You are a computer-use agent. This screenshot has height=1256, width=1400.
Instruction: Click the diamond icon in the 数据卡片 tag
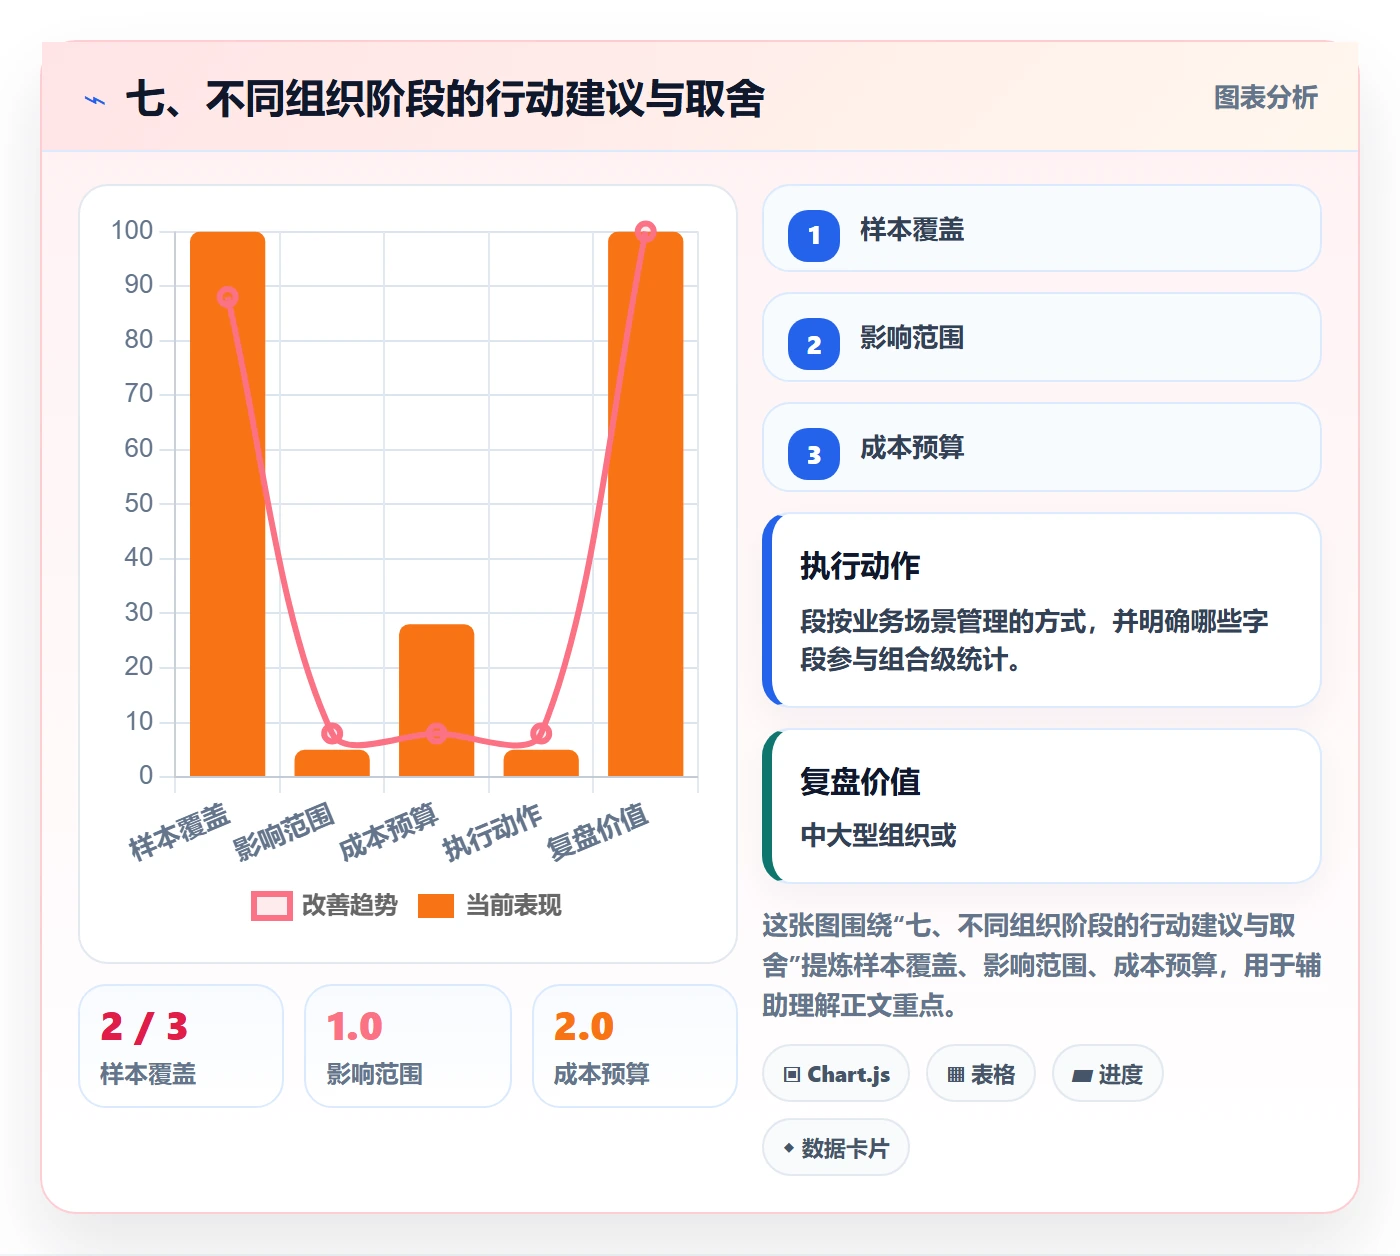[x=789, y=1148]
